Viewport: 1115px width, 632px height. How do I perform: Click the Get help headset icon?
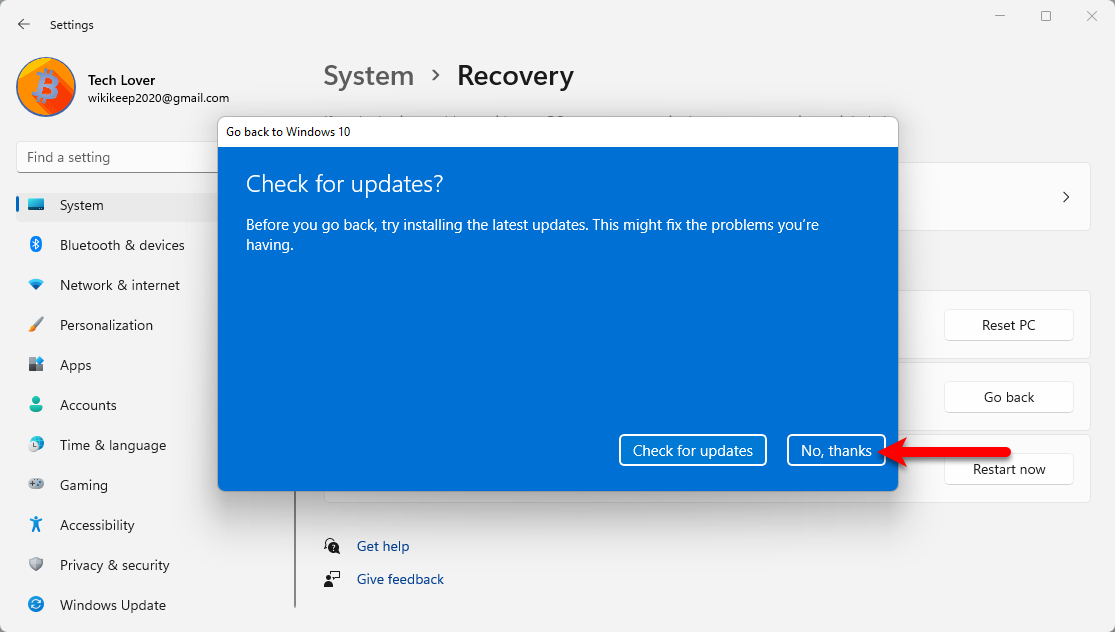[x=332, y=546]
